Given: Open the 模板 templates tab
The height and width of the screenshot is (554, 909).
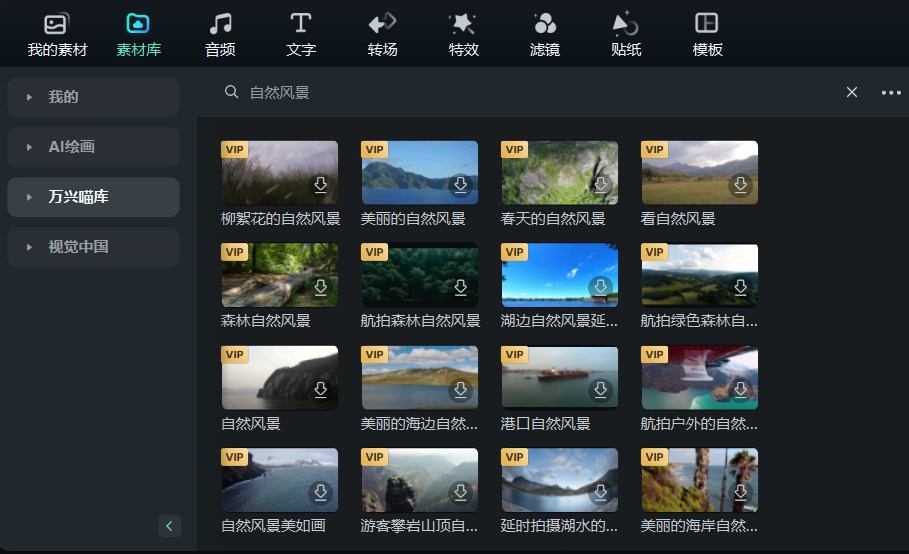Looking at the screenshot, I should (x=707, y=35).
